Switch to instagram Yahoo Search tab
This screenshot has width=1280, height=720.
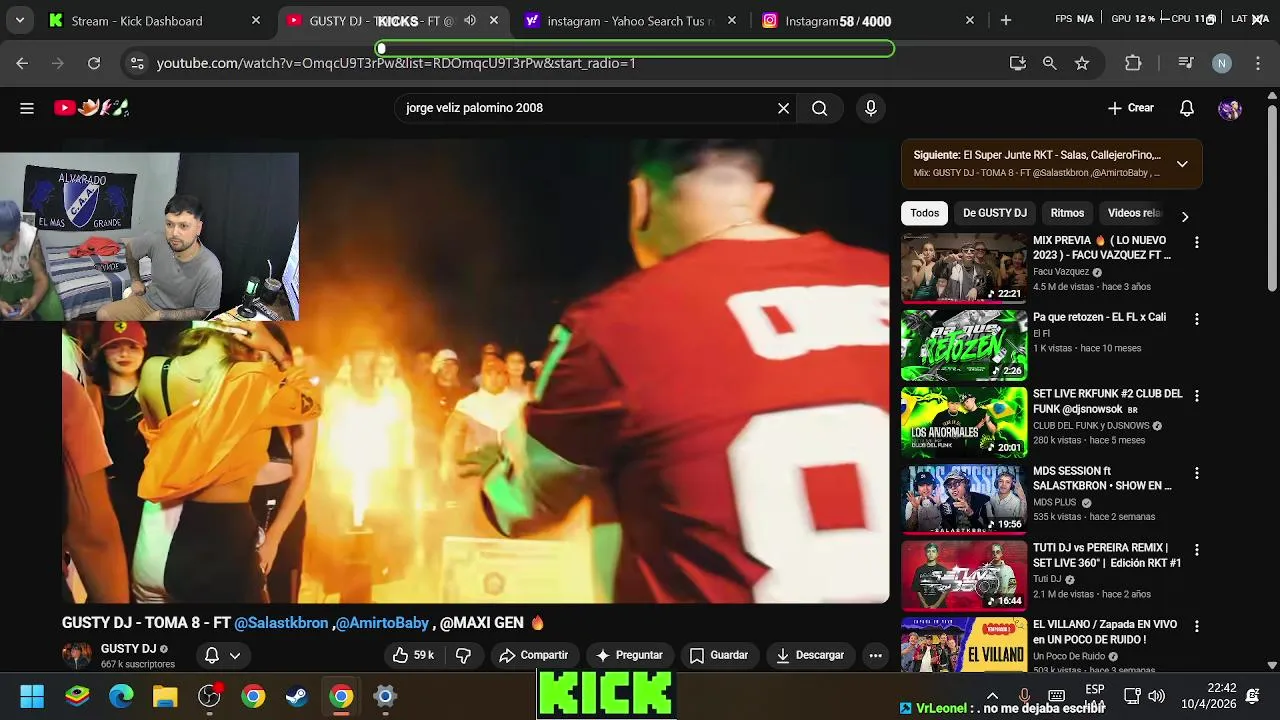(x=631, y=20)
